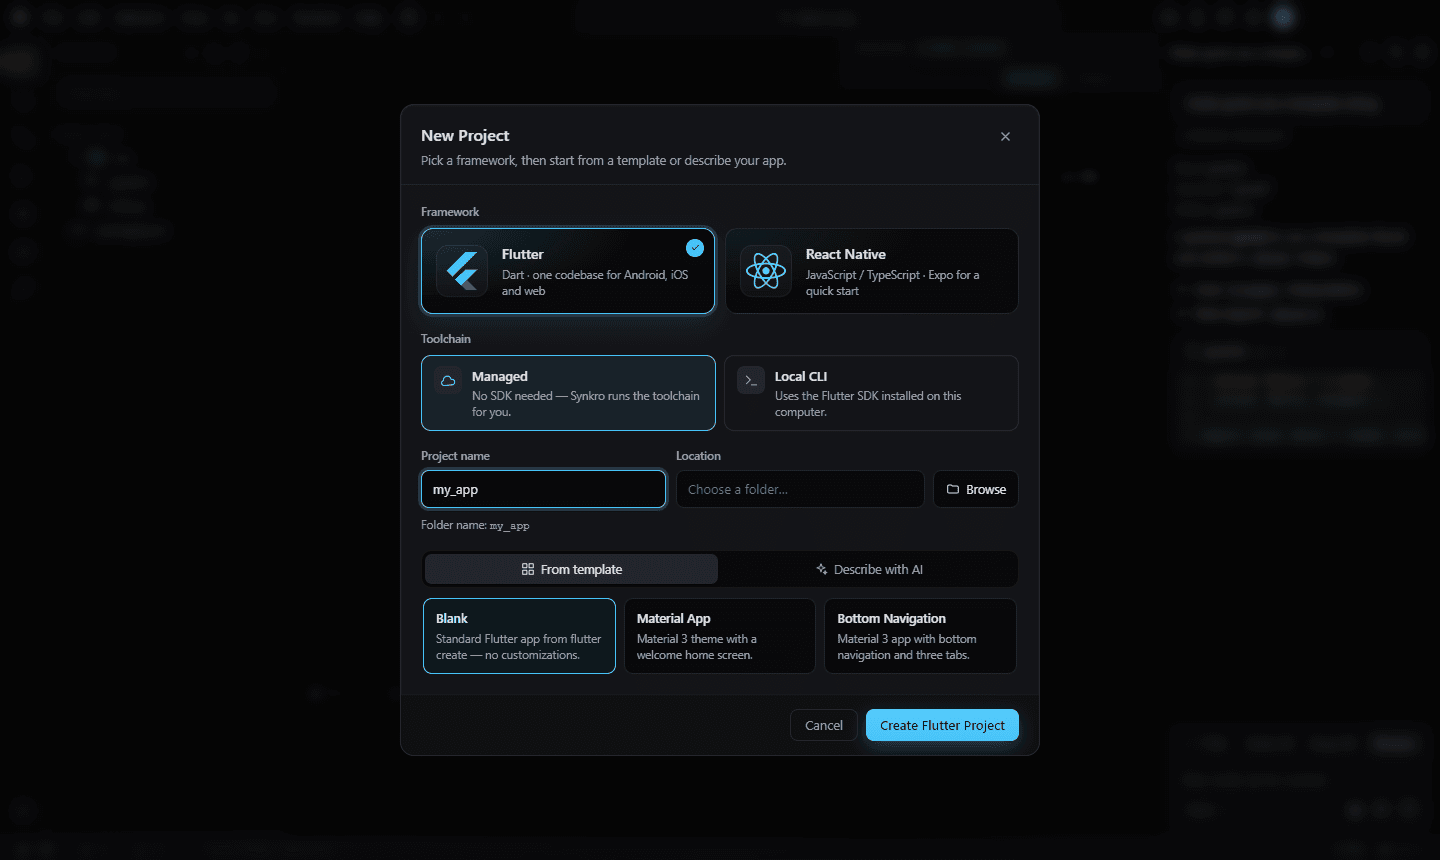This screenshot has height=860, width=1440.
Task: Select the Managed toolchain option
Action: [568, 393]
